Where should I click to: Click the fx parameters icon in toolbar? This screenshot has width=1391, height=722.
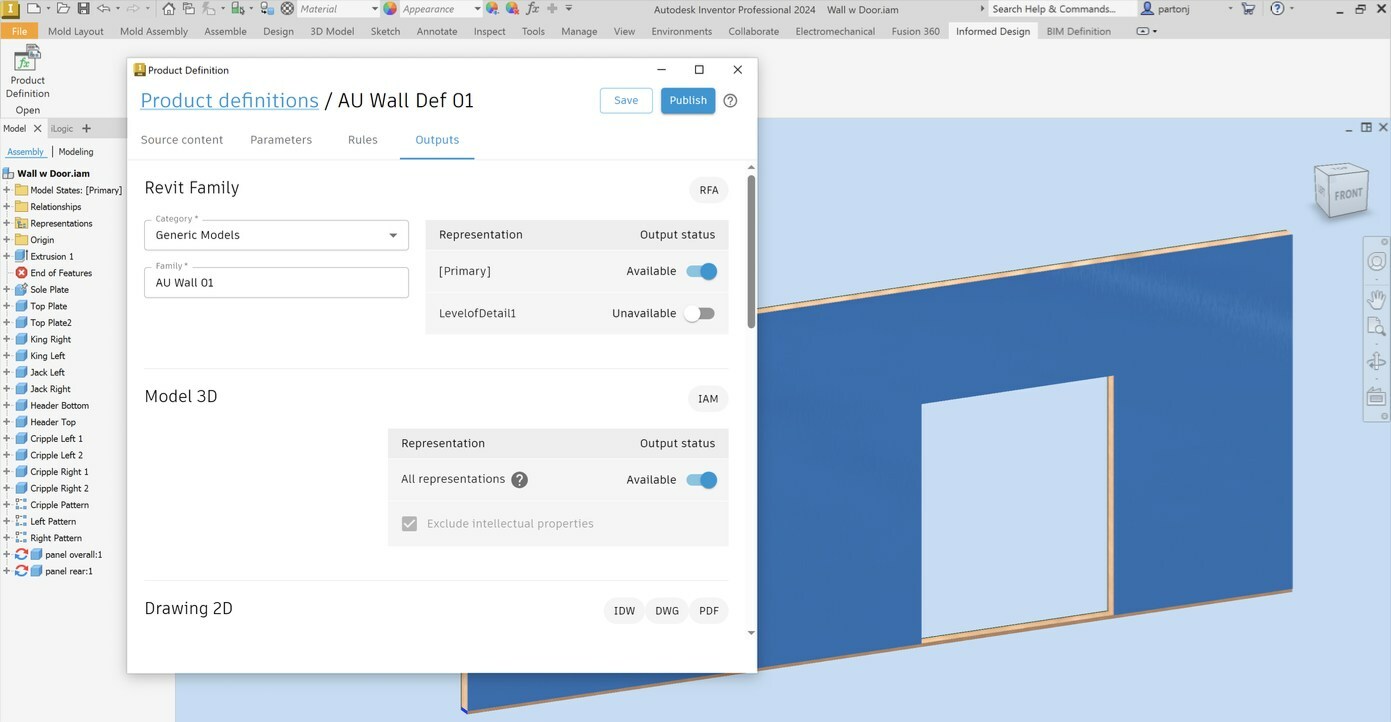click(x=532, y=8)
